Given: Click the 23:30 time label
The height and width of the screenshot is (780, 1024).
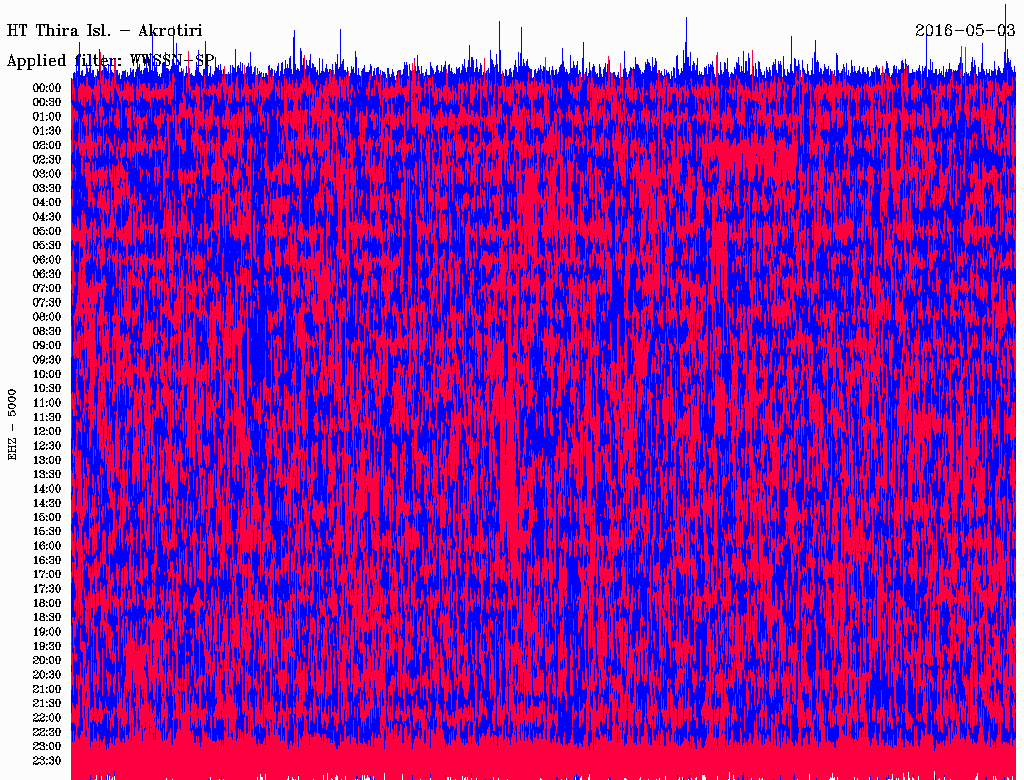Looking at the screenshot, I should (x=47, y=761).
